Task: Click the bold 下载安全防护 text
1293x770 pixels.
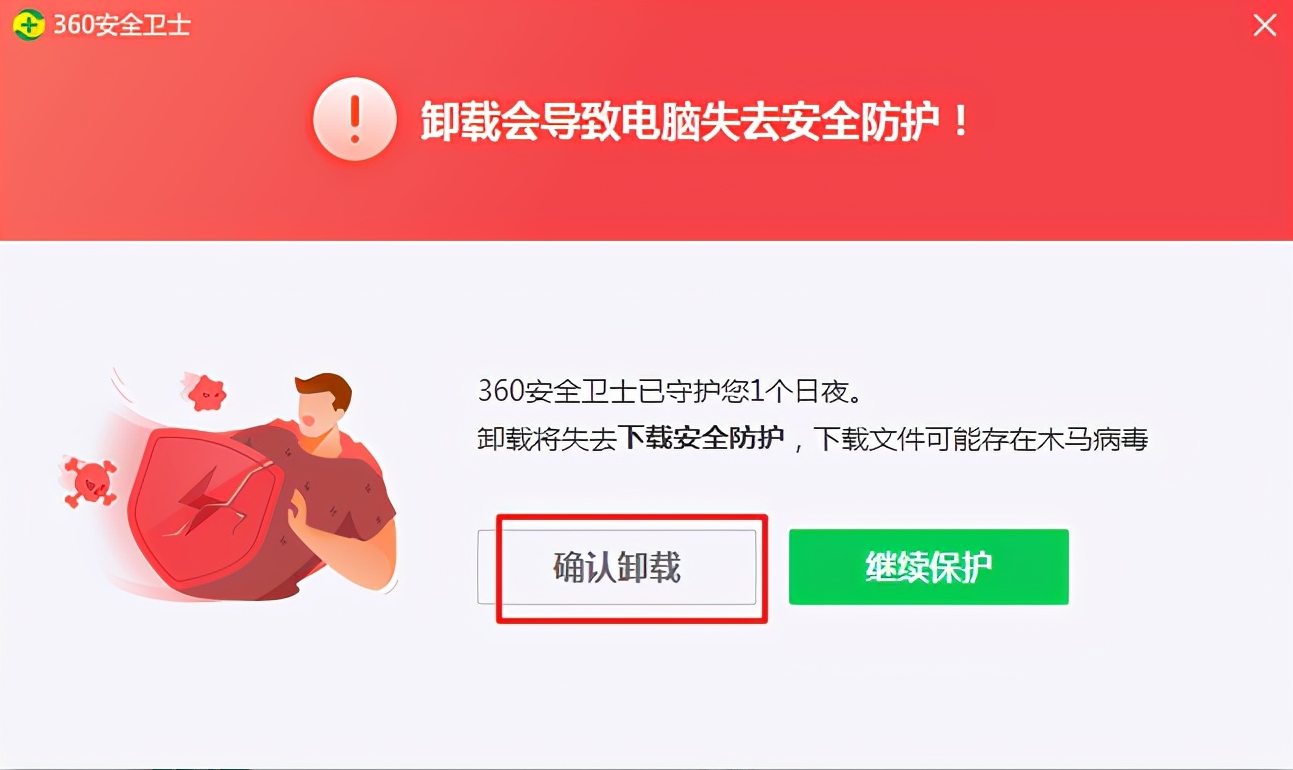Action: 700,437
